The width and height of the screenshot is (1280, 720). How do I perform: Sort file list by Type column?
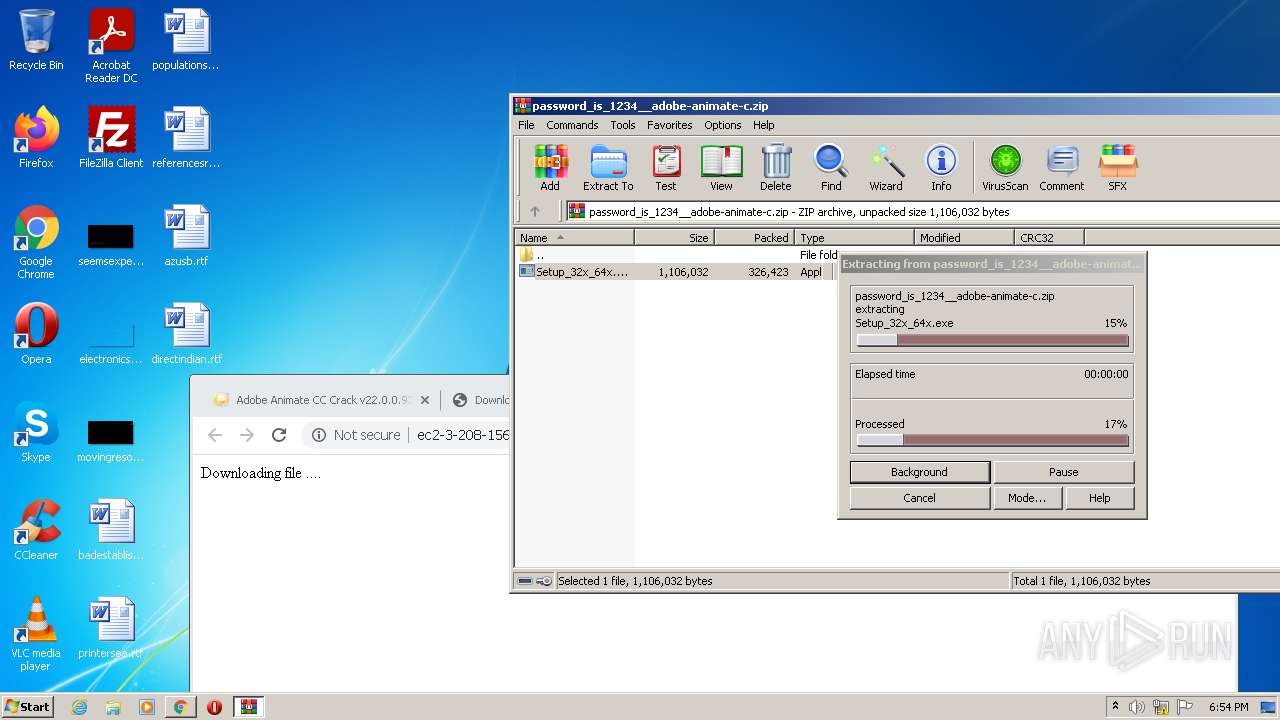pyautogui.click(x=854, y=238)
